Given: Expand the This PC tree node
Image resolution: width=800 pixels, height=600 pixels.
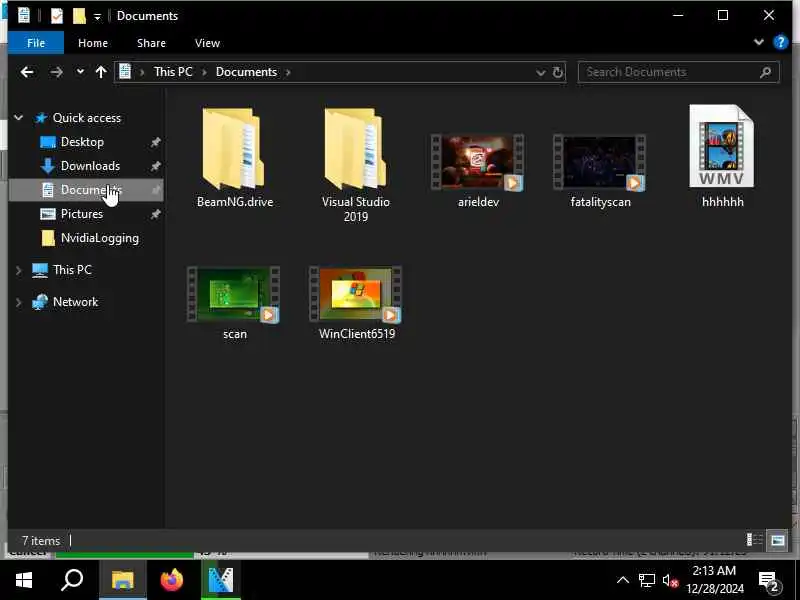Looking at the screenshot, I should (x=19, y=270).
